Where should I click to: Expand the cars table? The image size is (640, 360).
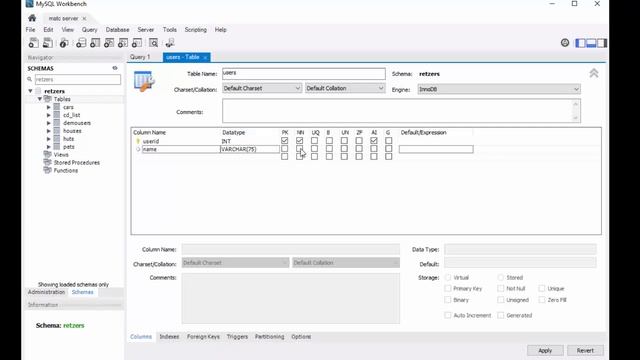click(x=49, y=107)
